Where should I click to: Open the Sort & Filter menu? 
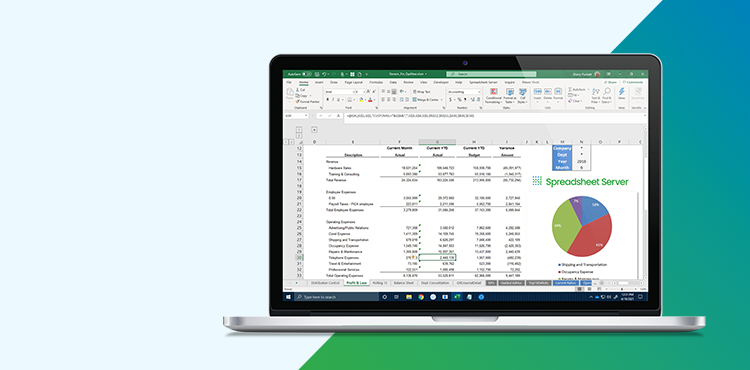click(596, 96)
